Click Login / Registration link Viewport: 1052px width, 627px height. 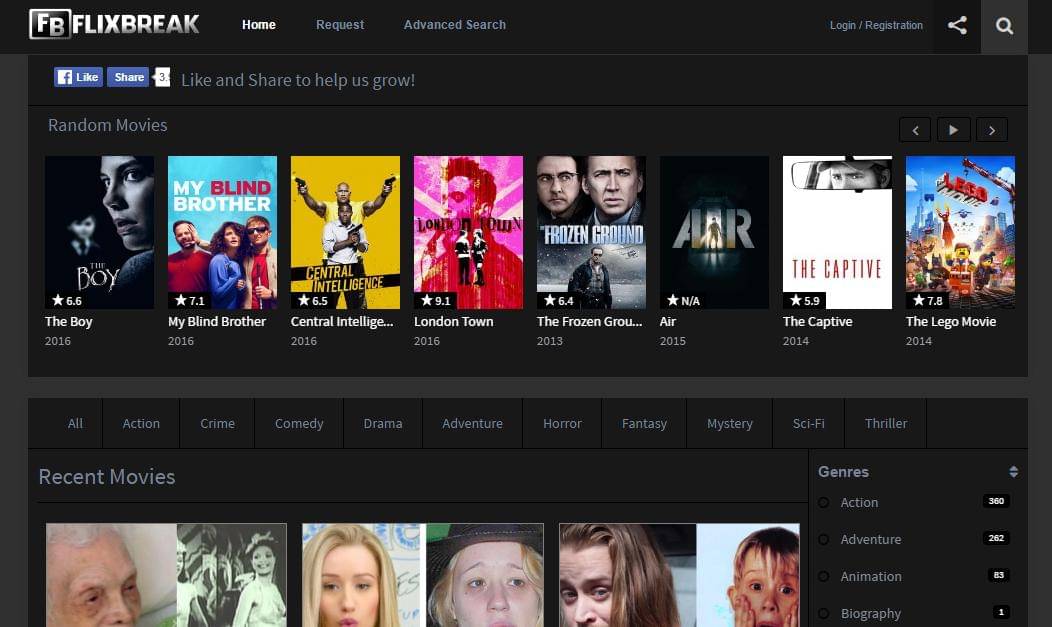[x=876, y=26]
